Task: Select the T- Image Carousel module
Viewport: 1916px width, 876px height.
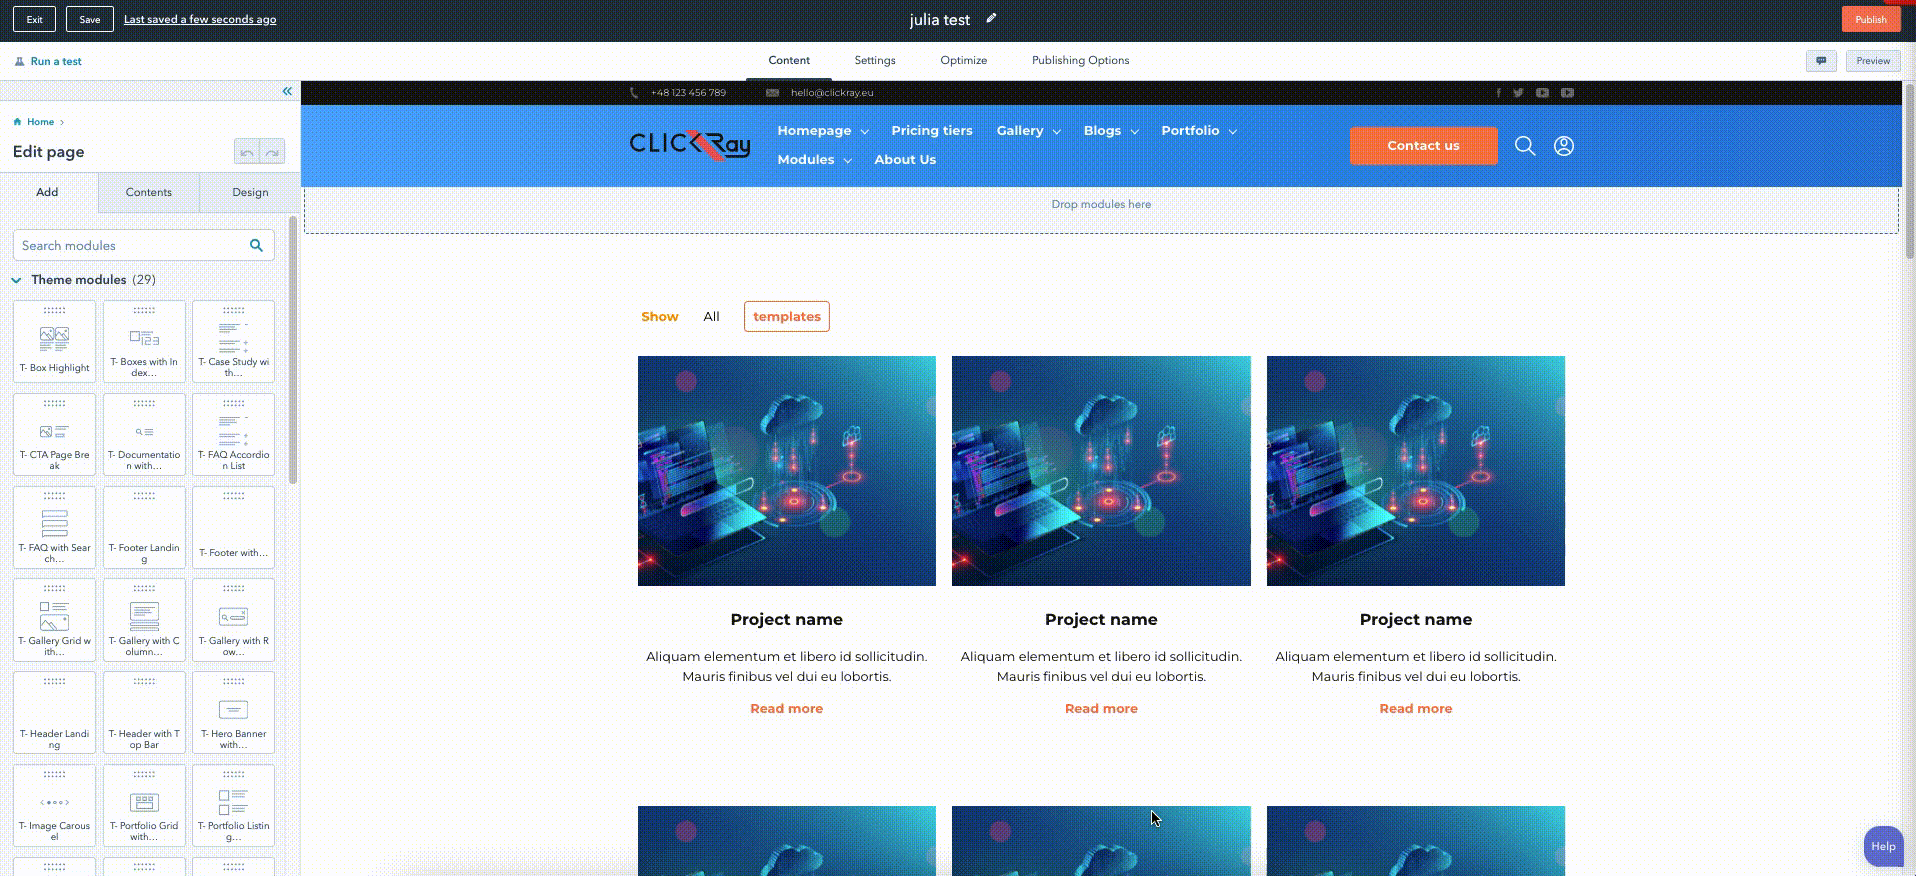Action: 55,806
